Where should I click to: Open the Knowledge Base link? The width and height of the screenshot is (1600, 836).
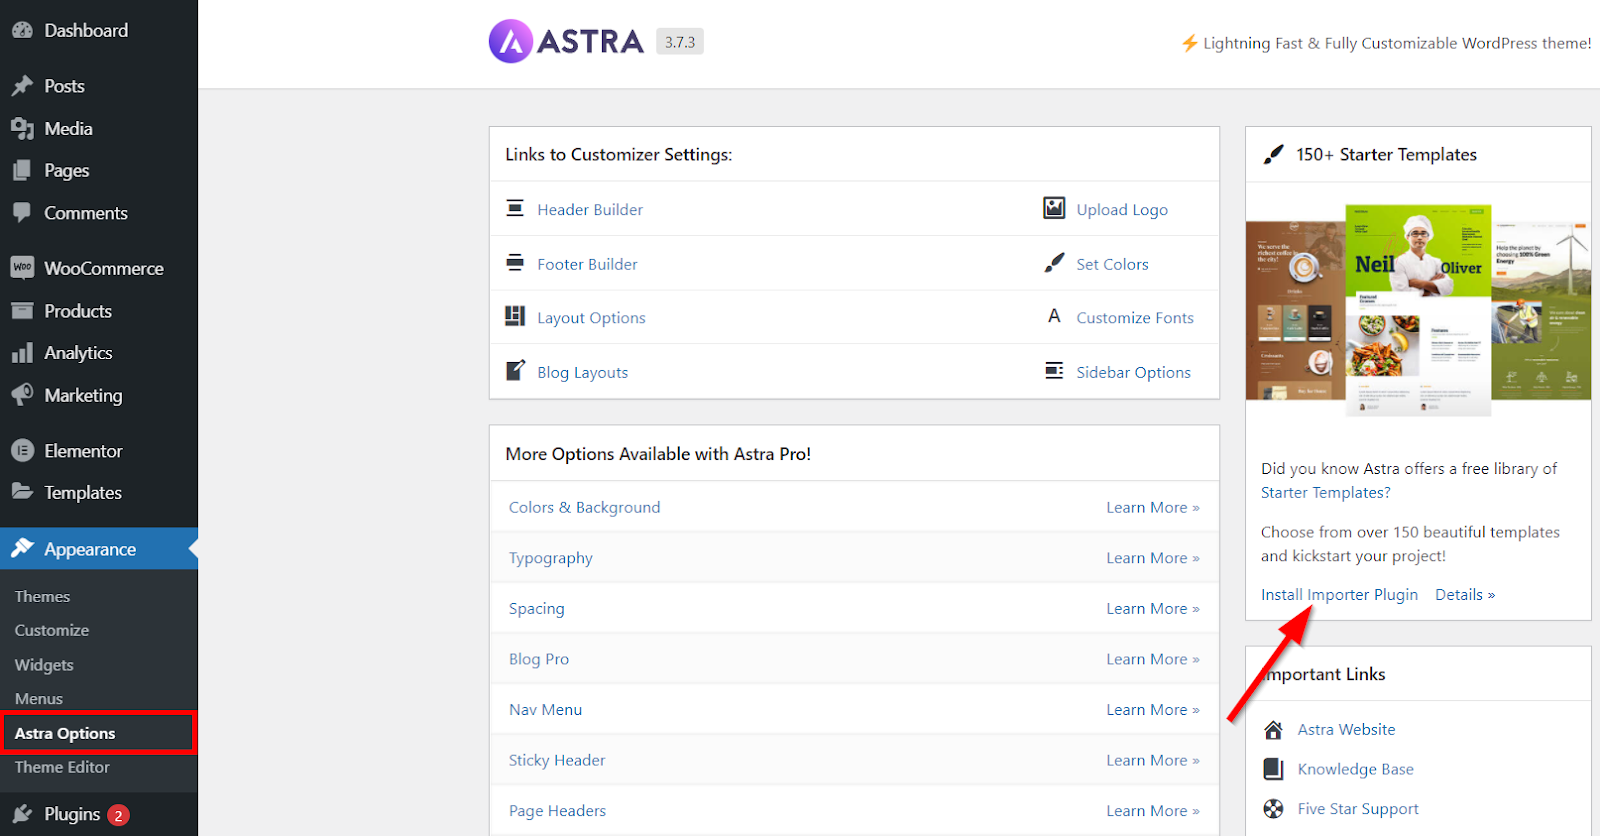1355,769
